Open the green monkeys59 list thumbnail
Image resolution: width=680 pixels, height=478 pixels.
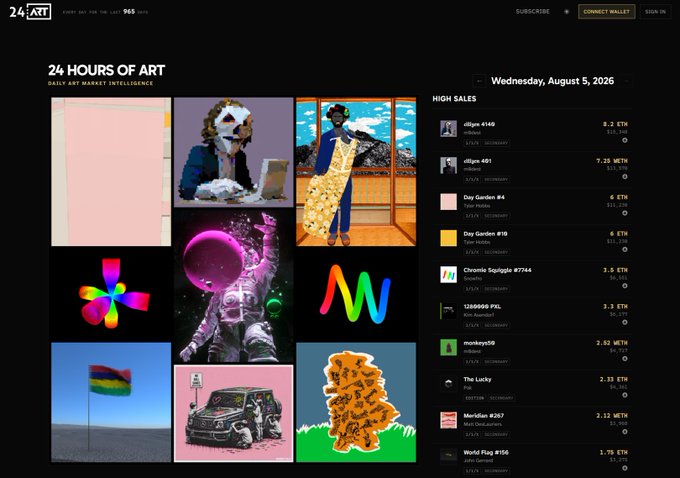click(448, 347)
